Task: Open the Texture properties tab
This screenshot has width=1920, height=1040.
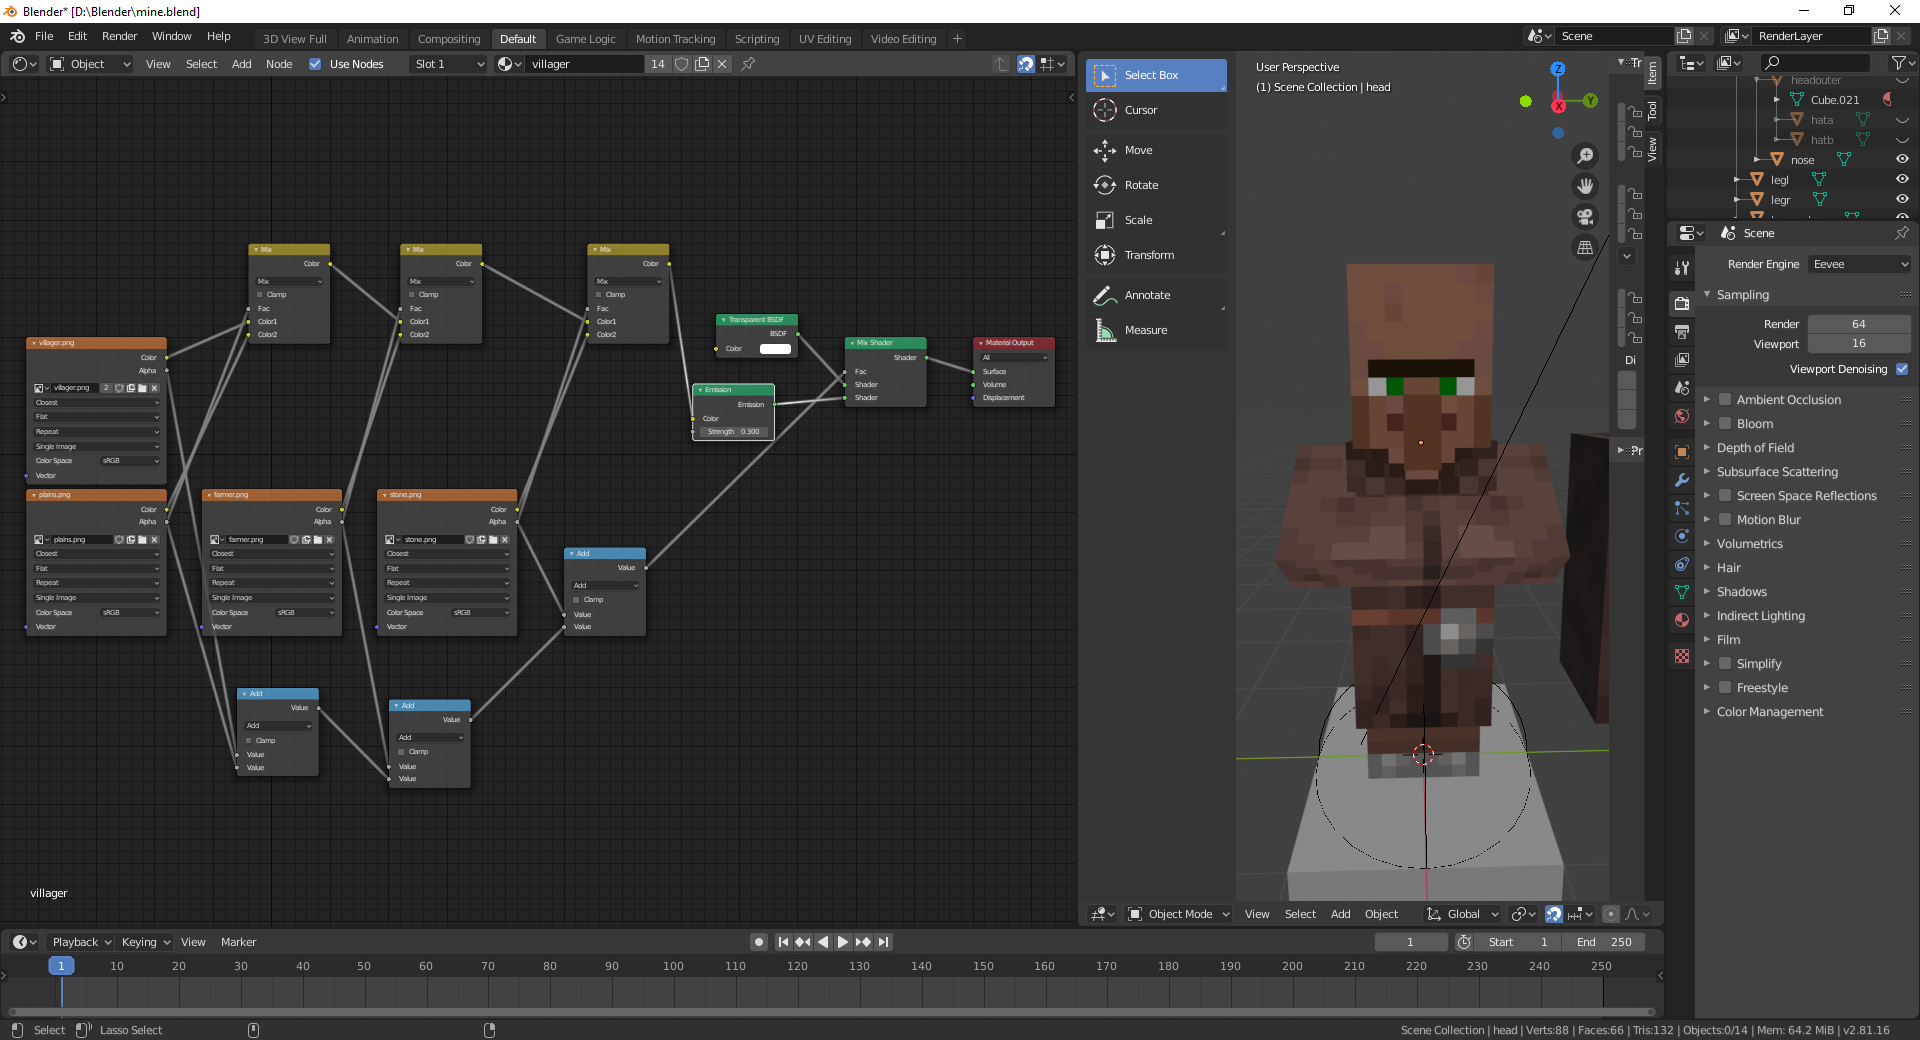Action: pos(1682,656)
